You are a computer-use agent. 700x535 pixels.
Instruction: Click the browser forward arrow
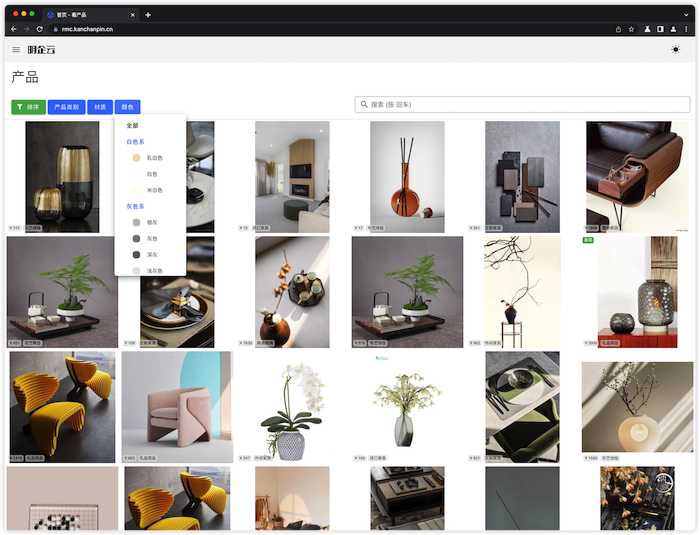(x=26, y=29)
